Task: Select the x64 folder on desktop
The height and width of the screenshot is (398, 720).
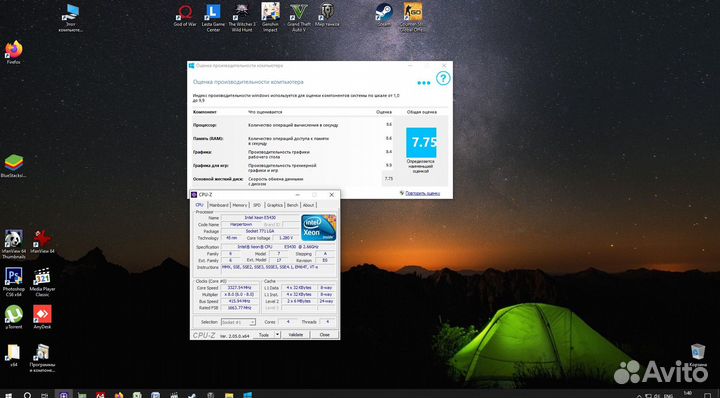Action: tap(14, 356)
